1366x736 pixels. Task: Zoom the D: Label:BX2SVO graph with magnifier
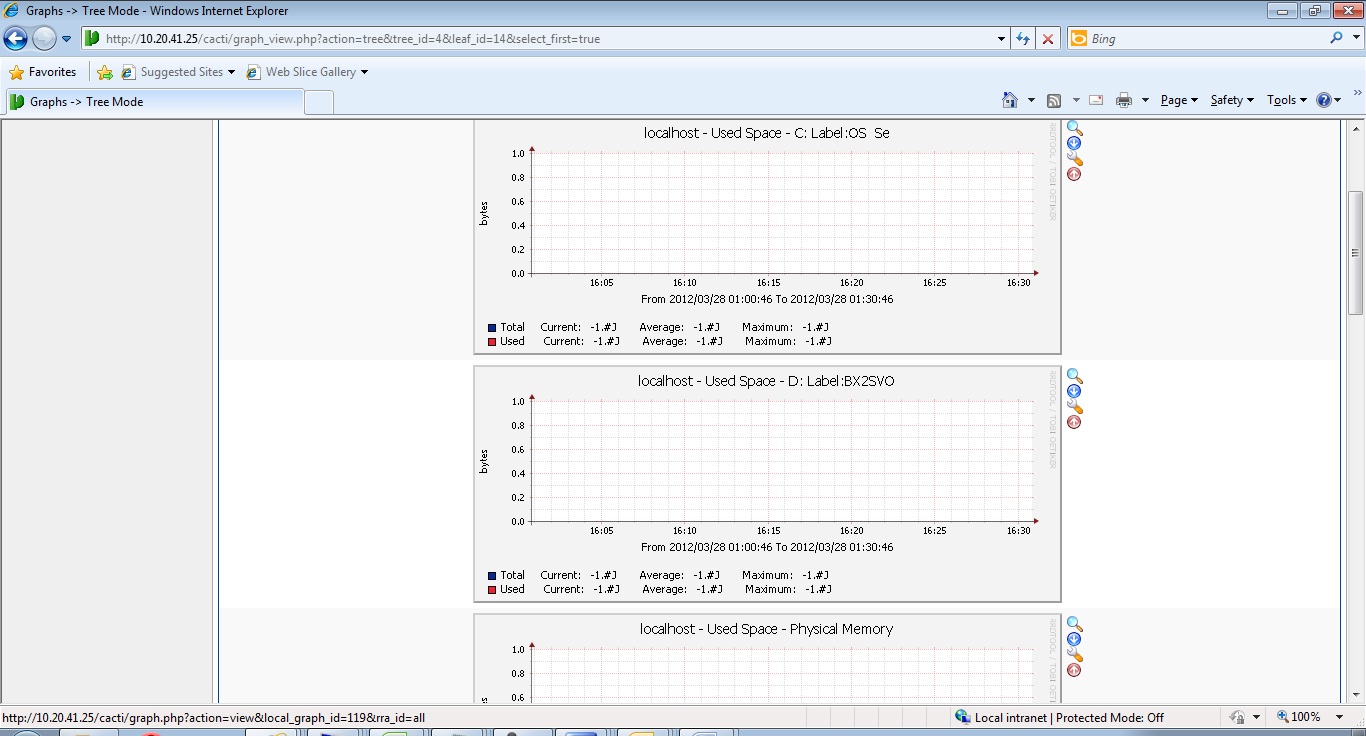1074,376
